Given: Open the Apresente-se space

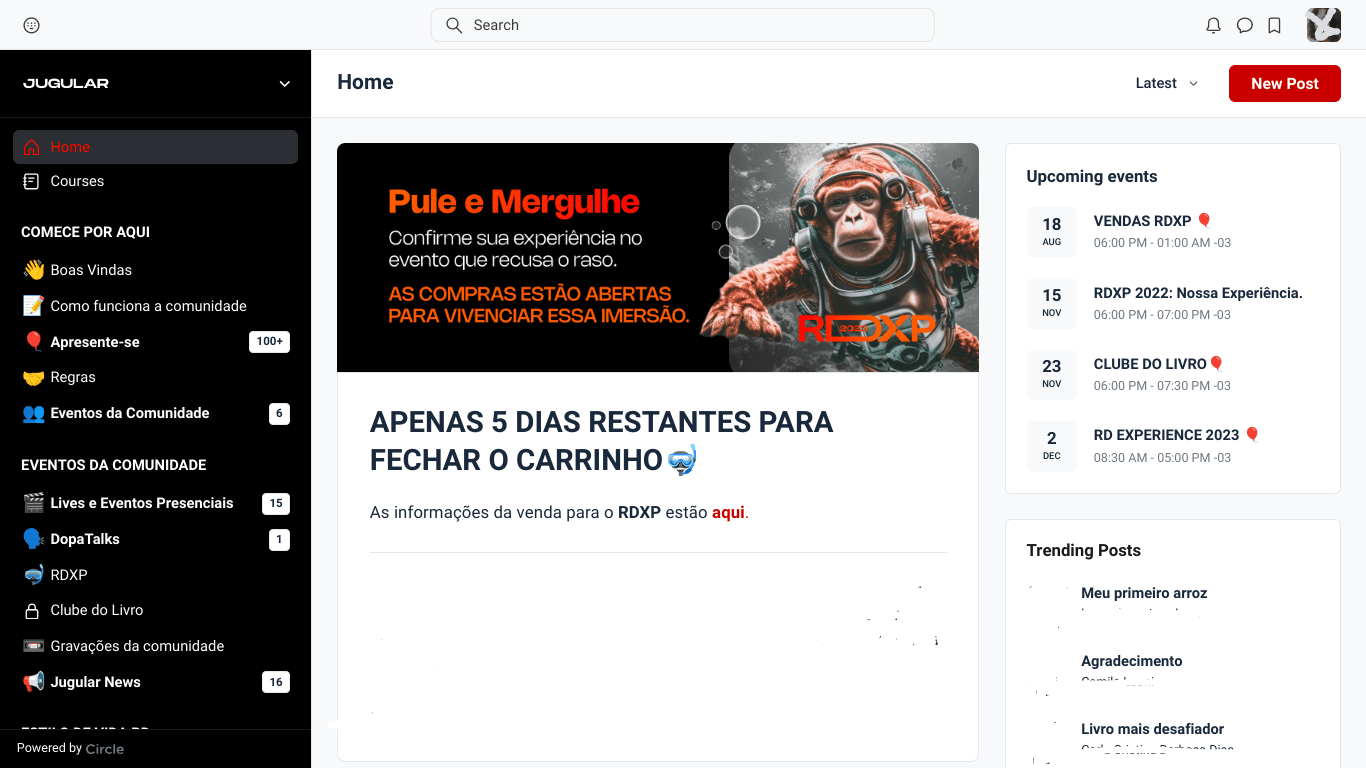Looking at the screenshot, I should [95, 342].
